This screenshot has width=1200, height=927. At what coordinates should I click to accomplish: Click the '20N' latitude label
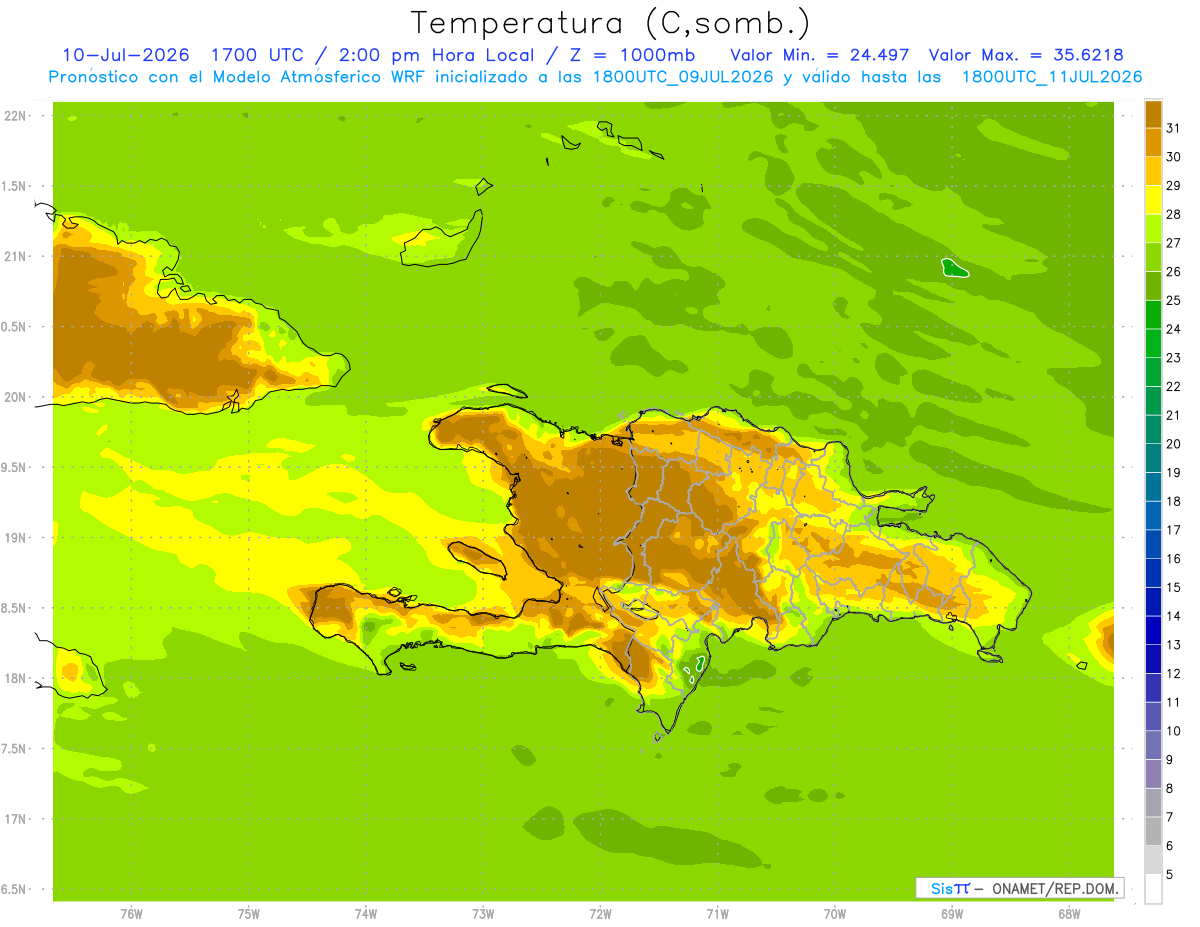pyautogui.click(x=16, y=397)
